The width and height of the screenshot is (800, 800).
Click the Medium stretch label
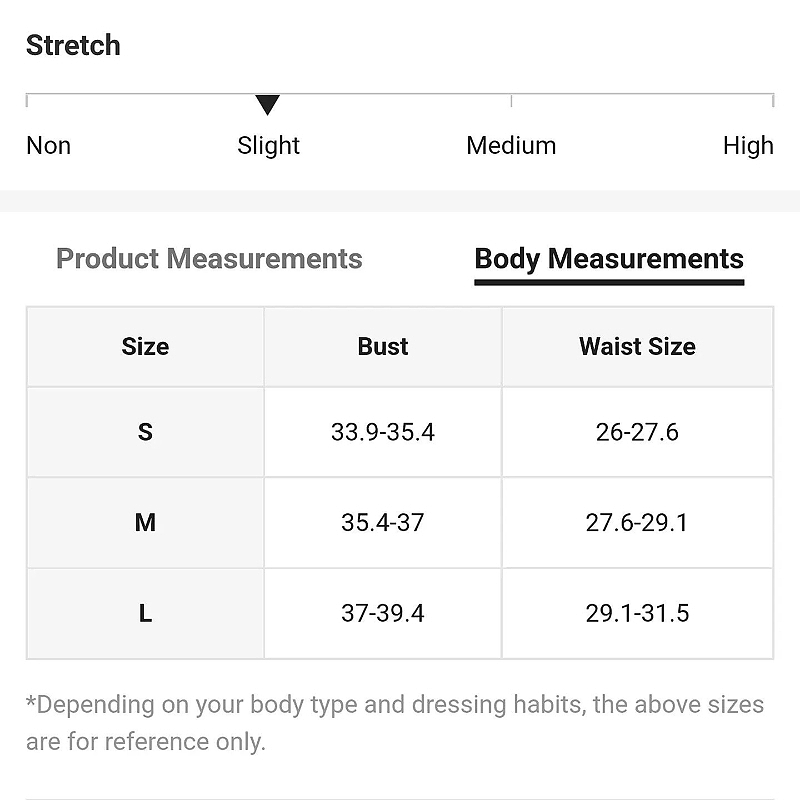coord(511,145)
